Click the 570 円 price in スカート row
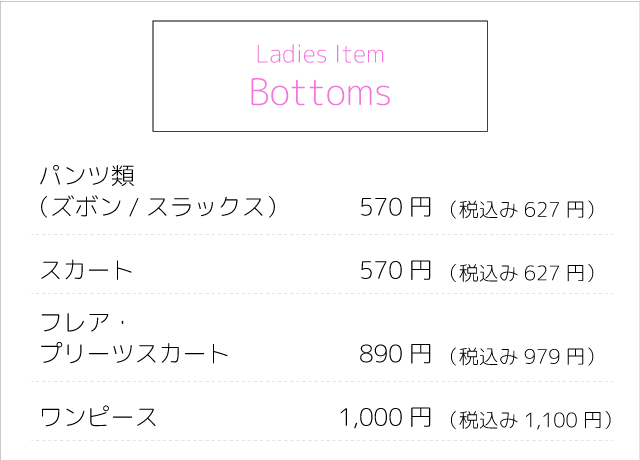Screen dimensions: 640x460 click(395, 270)
